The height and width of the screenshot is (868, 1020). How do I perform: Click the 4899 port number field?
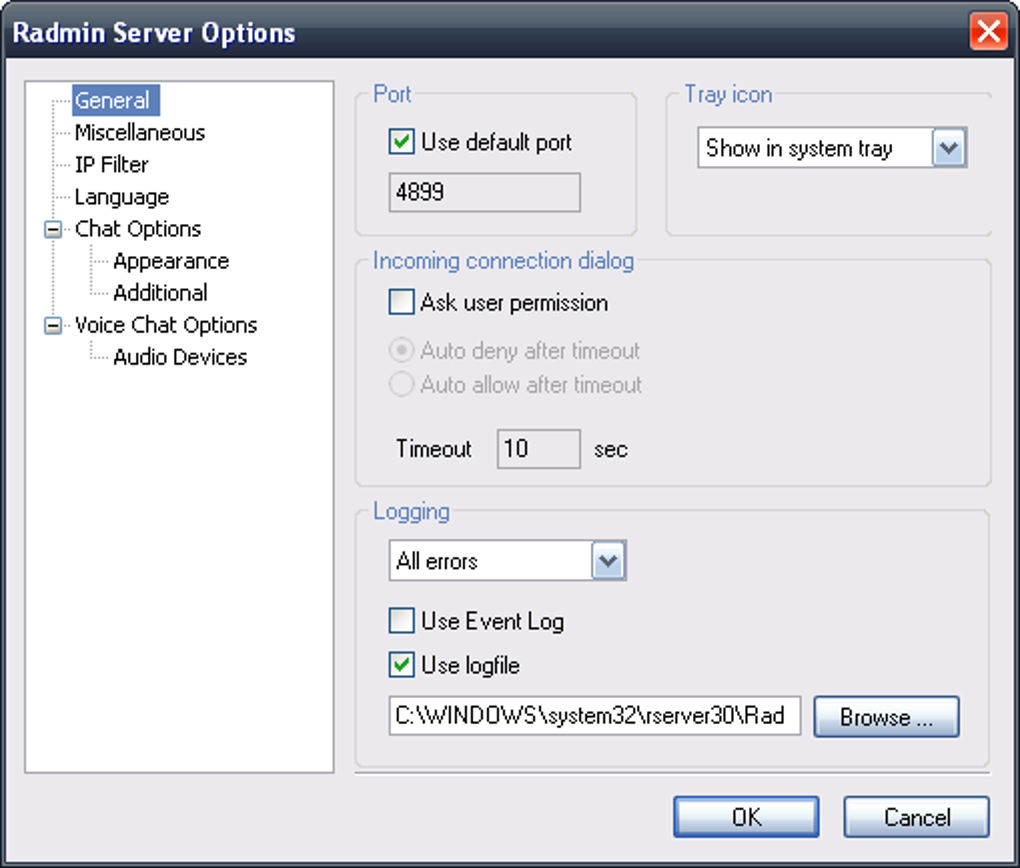(x=485, y=193)
